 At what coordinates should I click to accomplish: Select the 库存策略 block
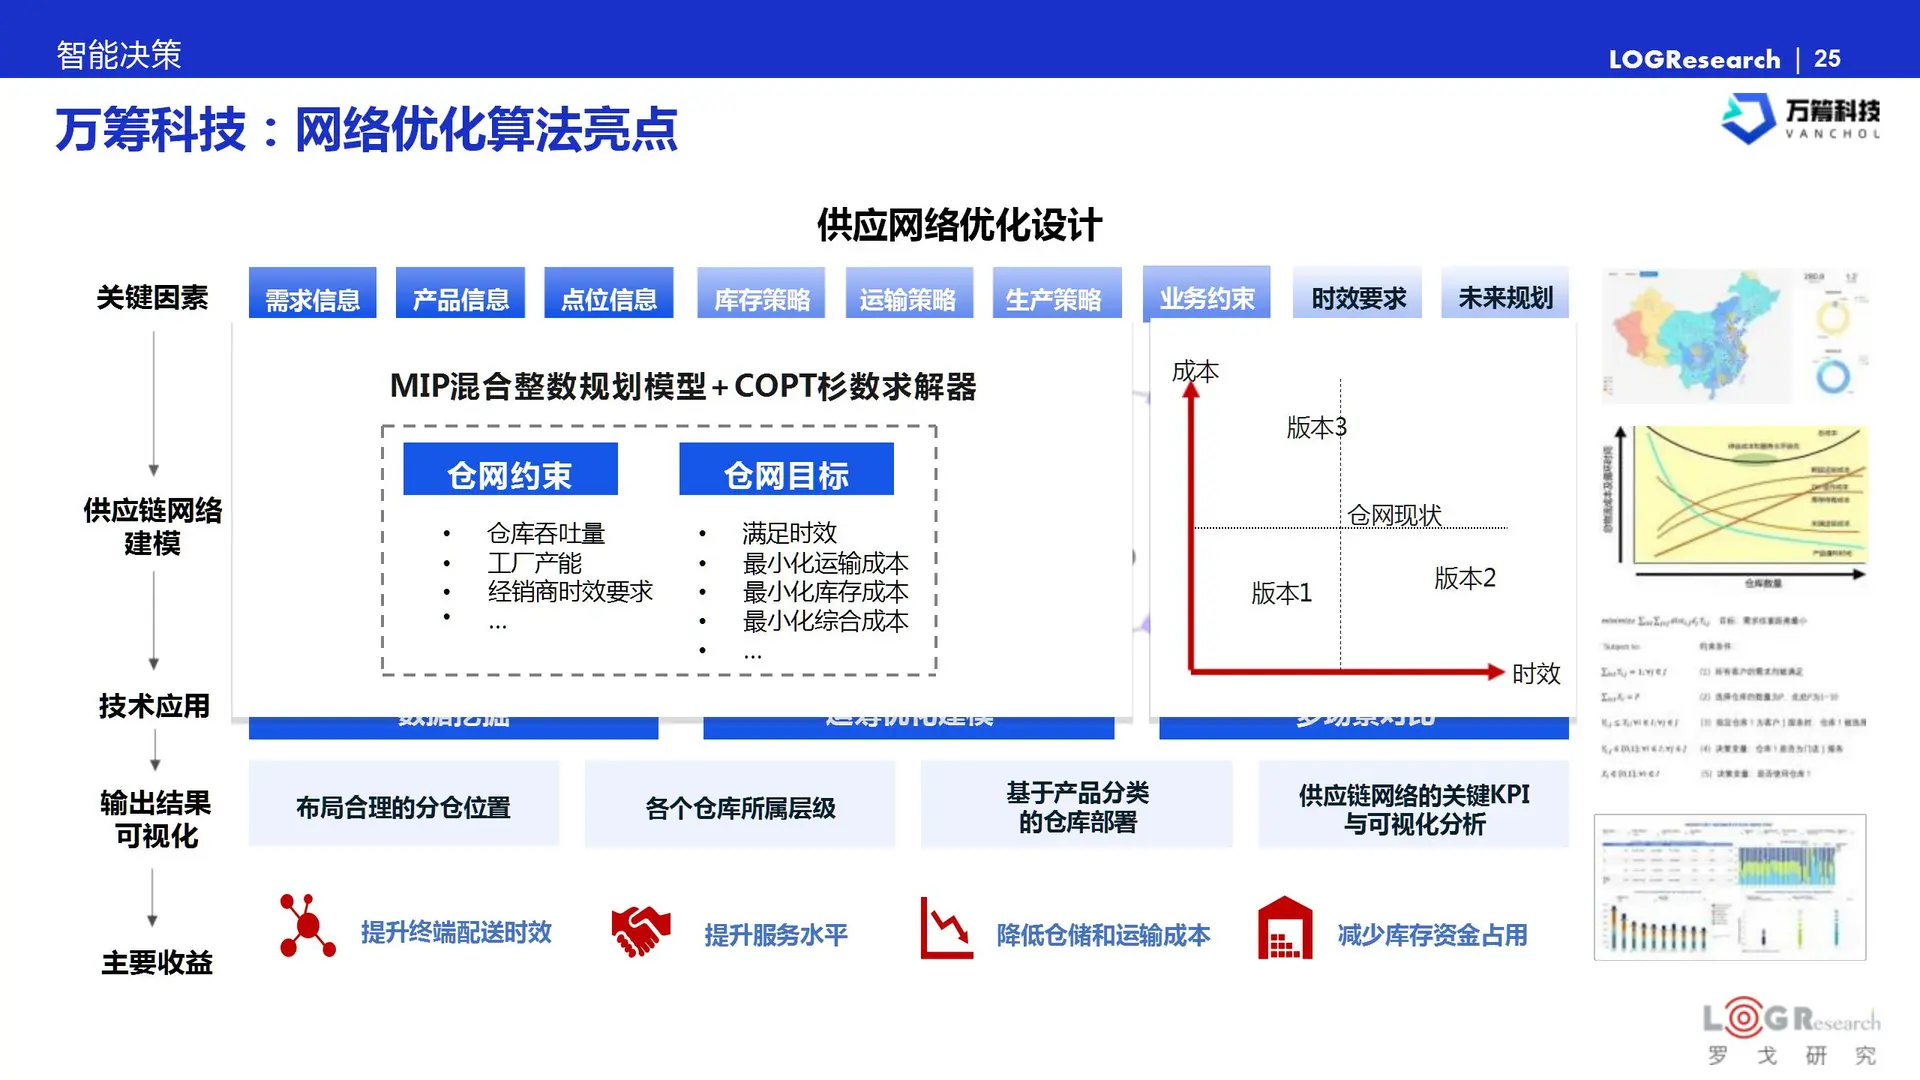point(761,293)
